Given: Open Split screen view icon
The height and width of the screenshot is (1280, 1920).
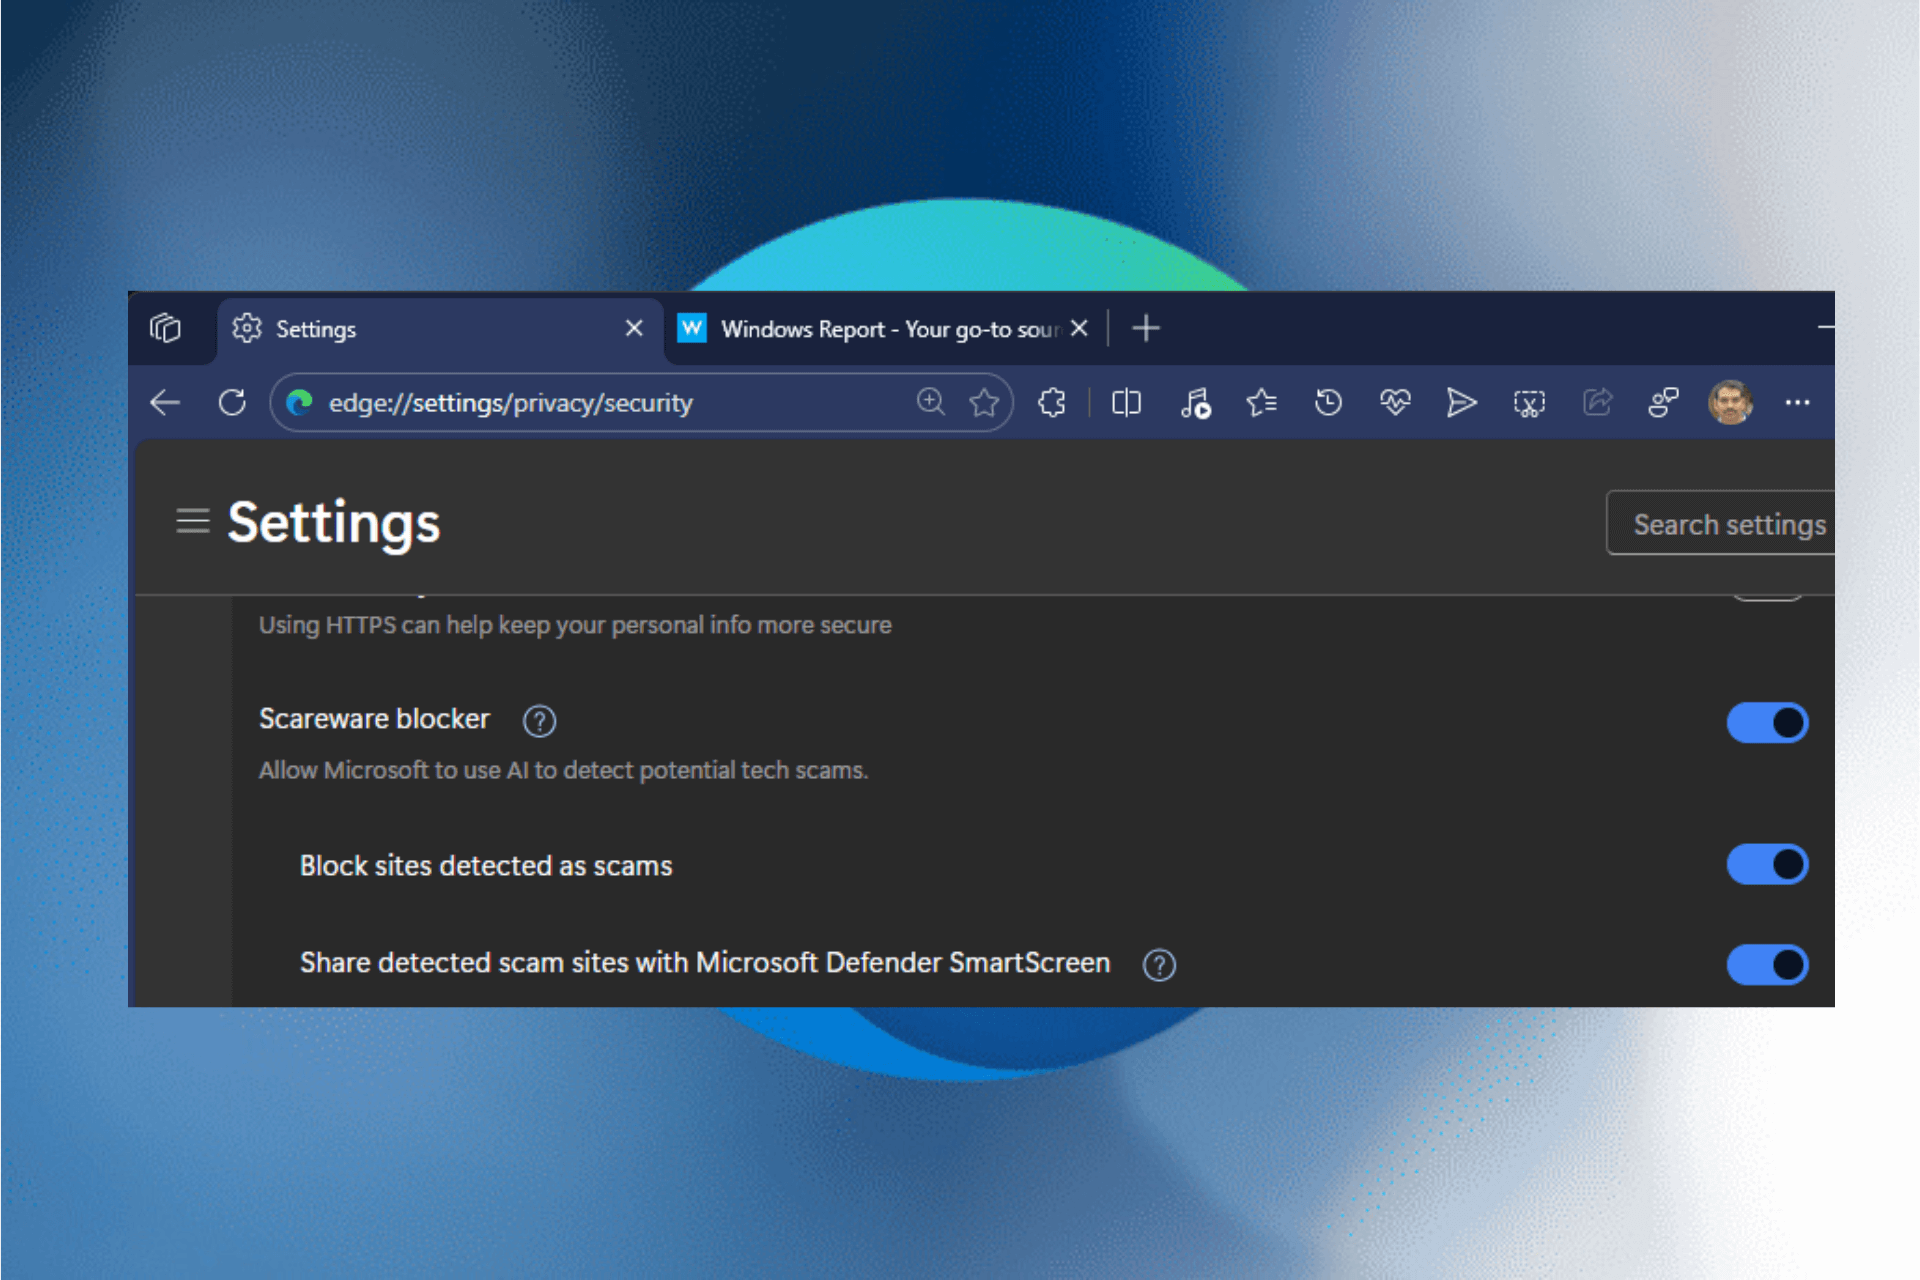Looking at the screenshot, I should click(x=1126, y=403).
